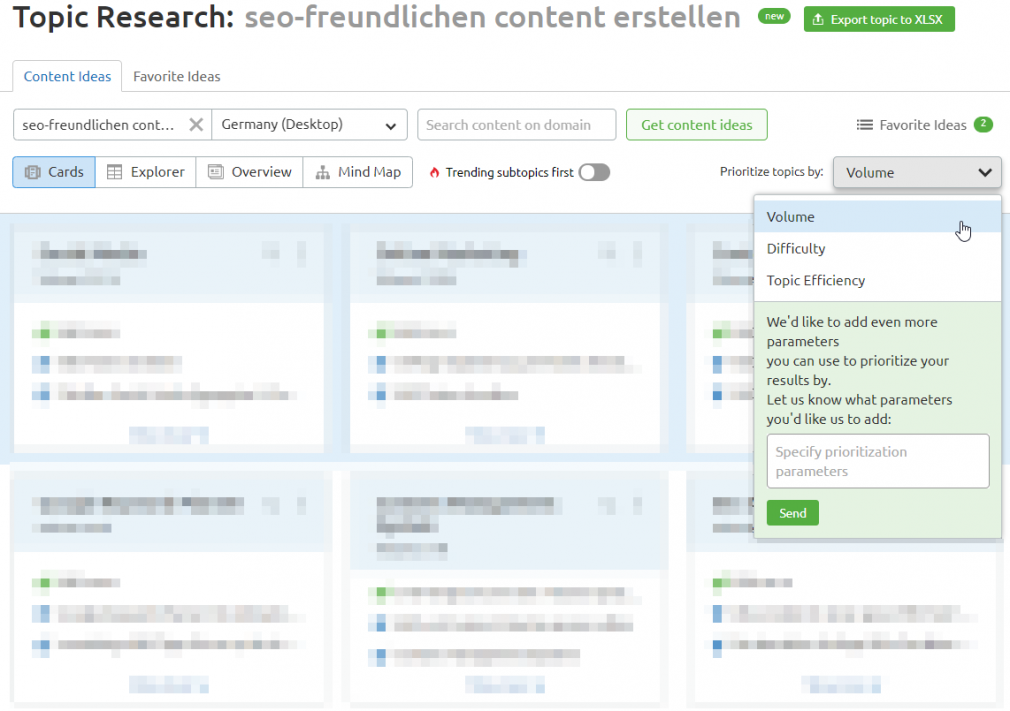Click the Search content on domain field
This screenshot has width=1010, height=711.
(517, 124)
